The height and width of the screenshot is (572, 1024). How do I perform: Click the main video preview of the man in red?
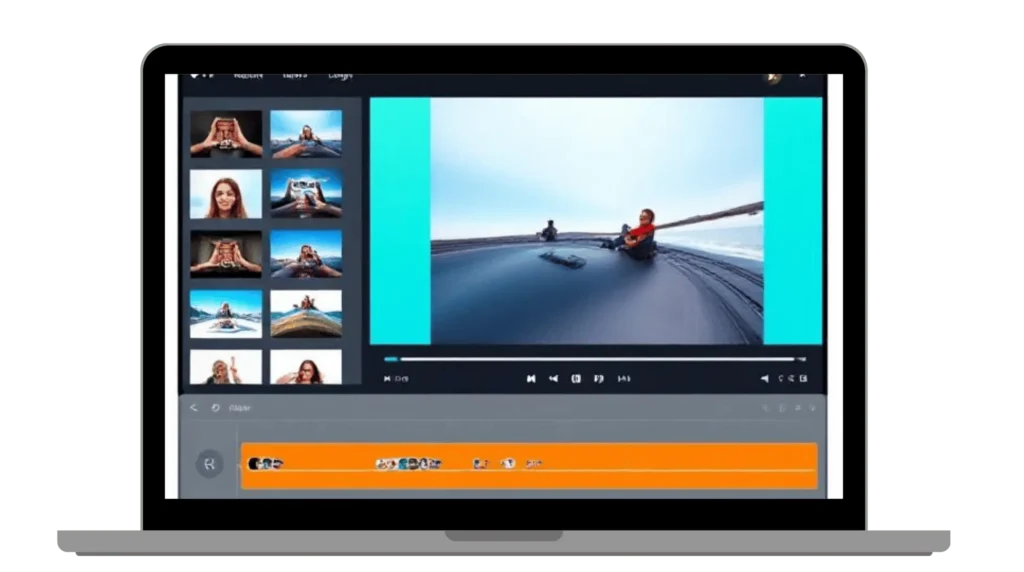tap(596, 221)
